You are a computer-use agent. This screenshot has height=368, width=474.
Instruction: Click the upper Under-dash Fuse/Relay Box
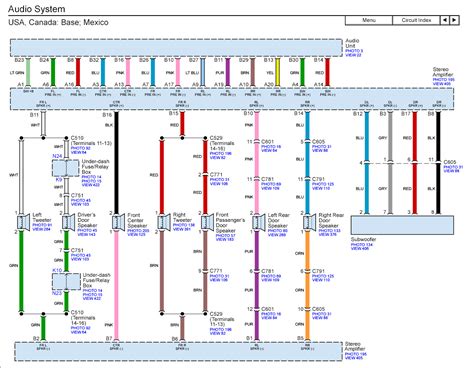[66, 168]
